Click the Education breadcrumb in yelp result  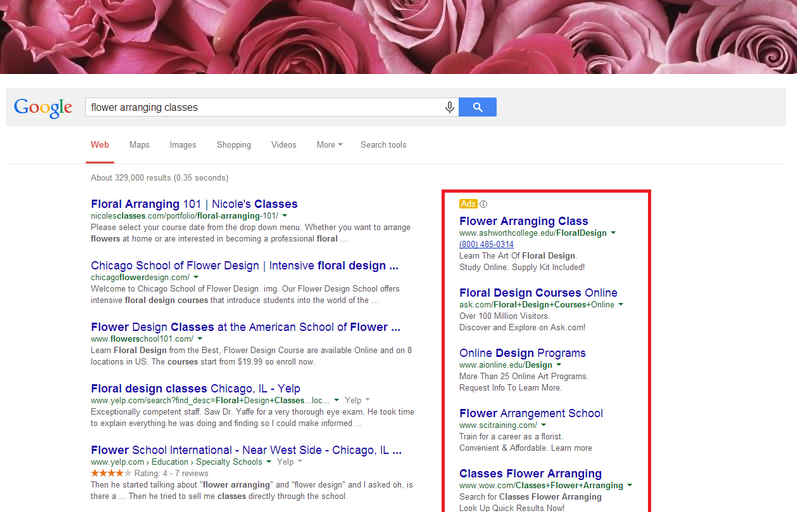click(x=170, y=462)
